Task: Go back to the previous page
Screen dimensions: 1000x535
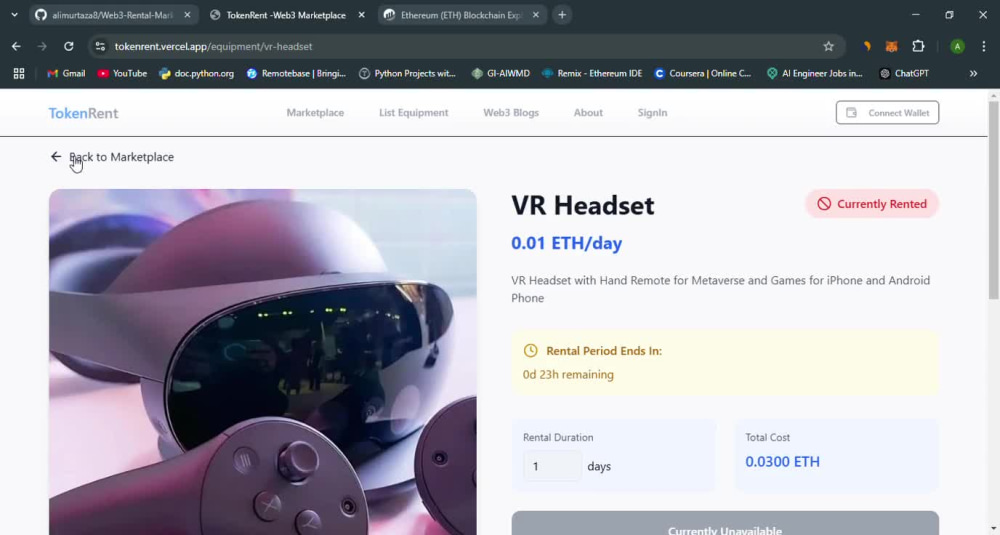Action: [17, 46]
